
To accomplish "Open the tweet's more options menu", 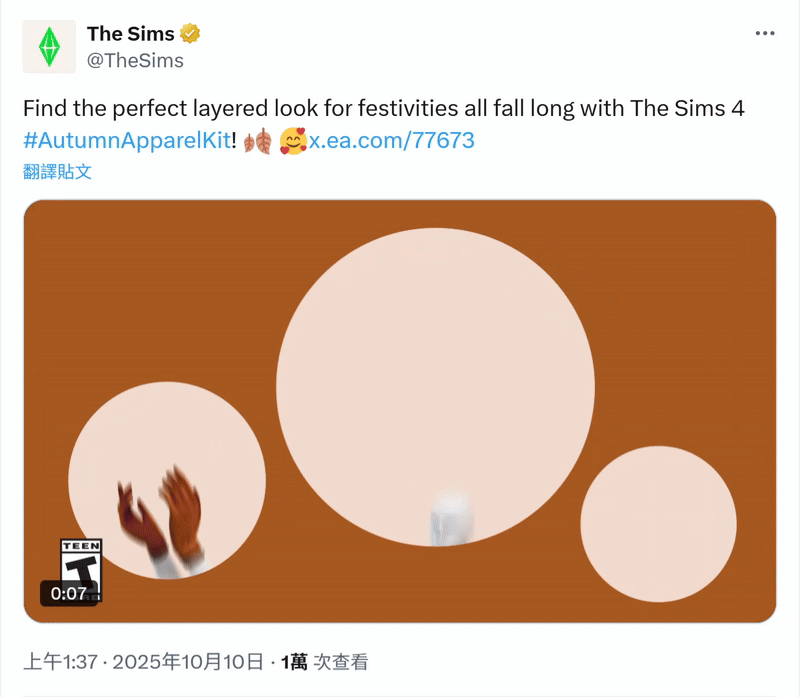I will 765,33.
